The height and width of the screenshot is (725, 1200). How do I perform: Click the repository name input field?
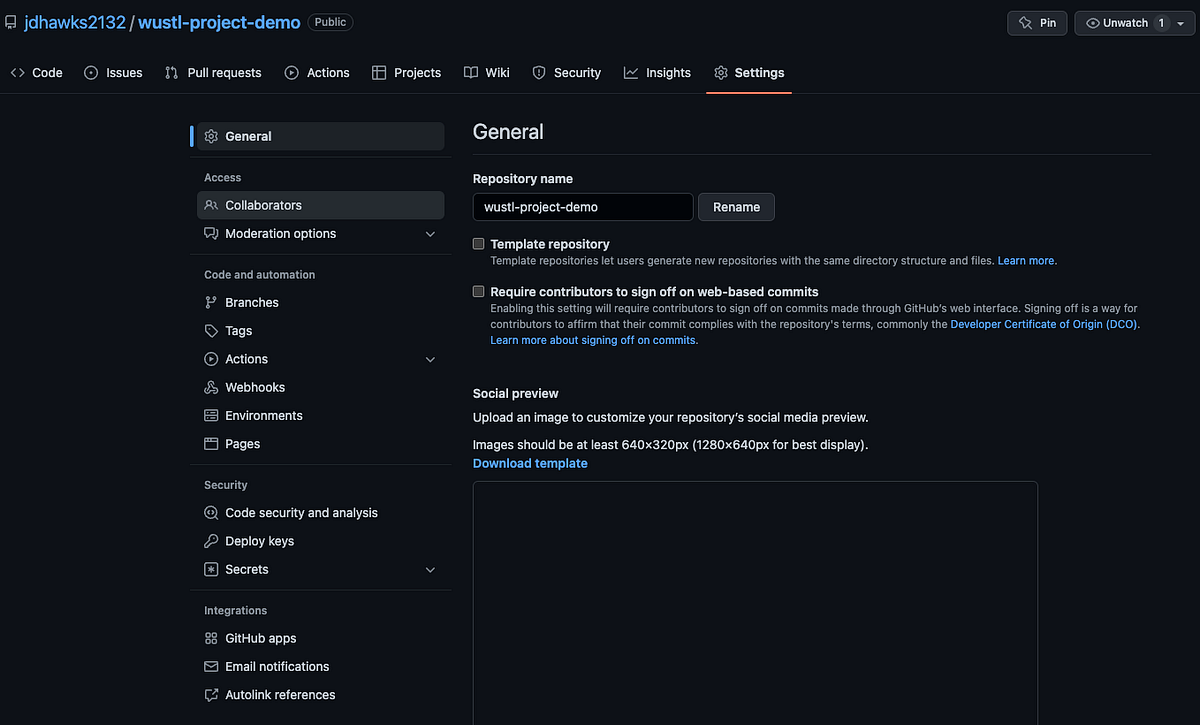(582, 207)
